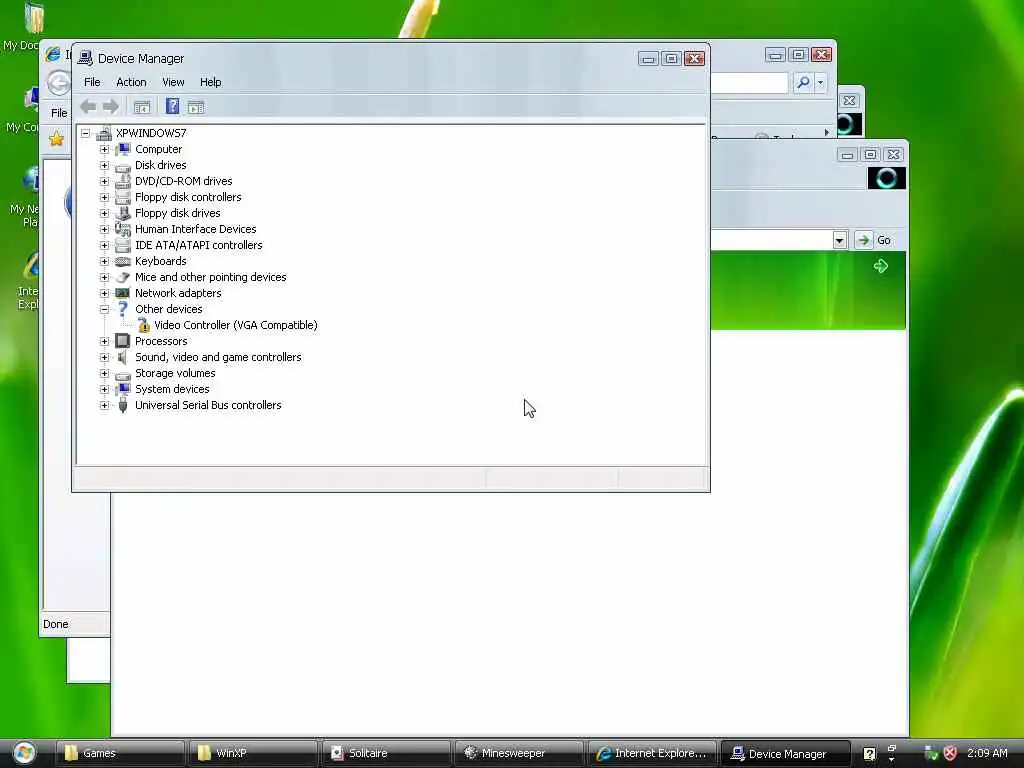Click the USB plug icon for USB controllers
Screen dimensions: 1024x768
click(123, 406)
